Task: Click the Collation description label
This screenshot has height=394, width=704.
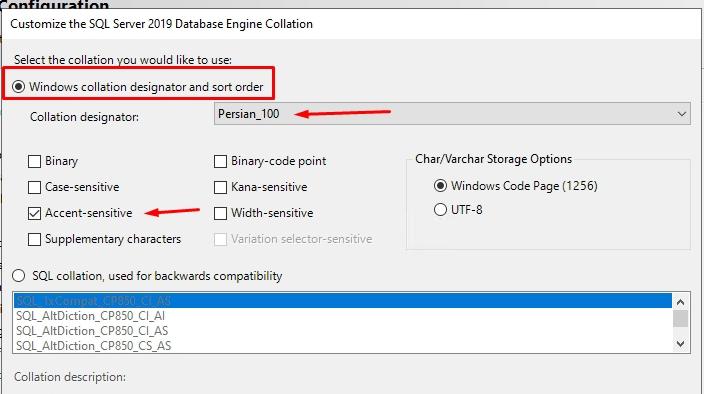Action: 70,377
